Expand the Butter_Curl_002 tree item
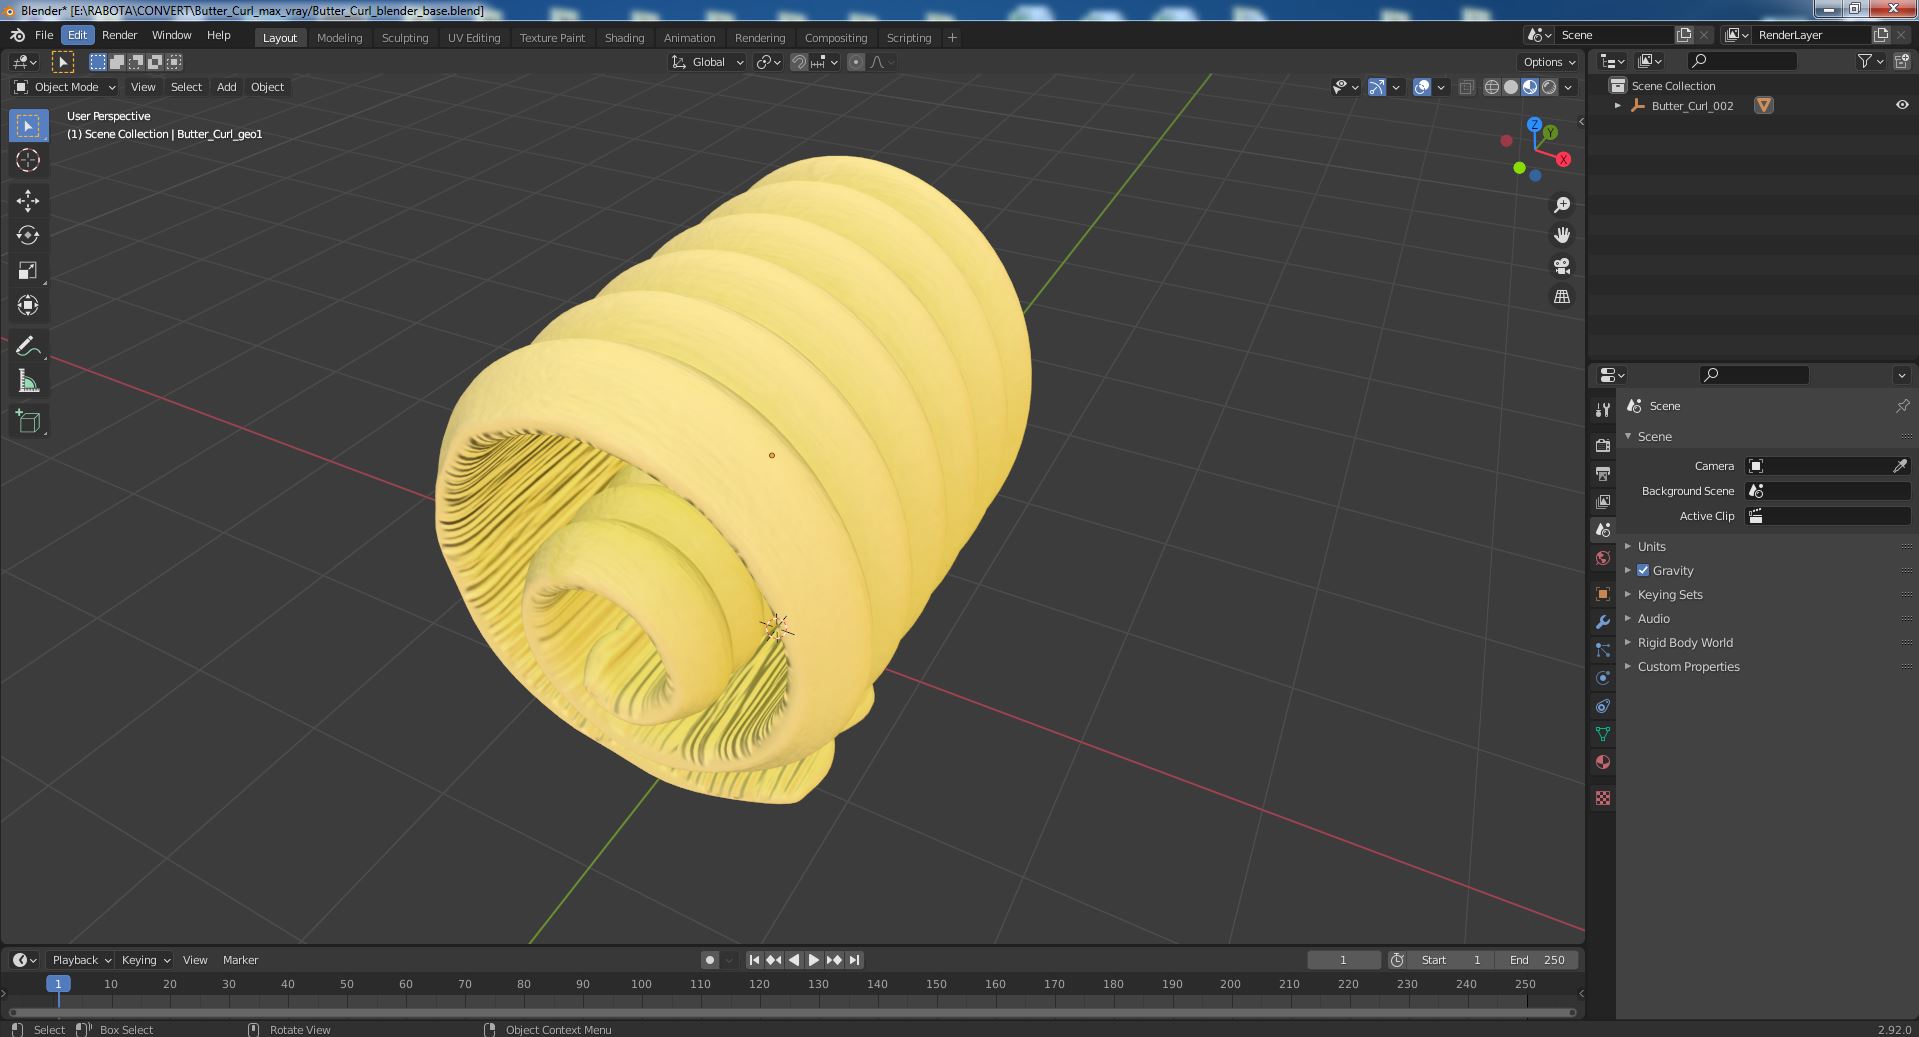The height and width of the screenshot is (1037, 1919). (x=1618, y=105)
